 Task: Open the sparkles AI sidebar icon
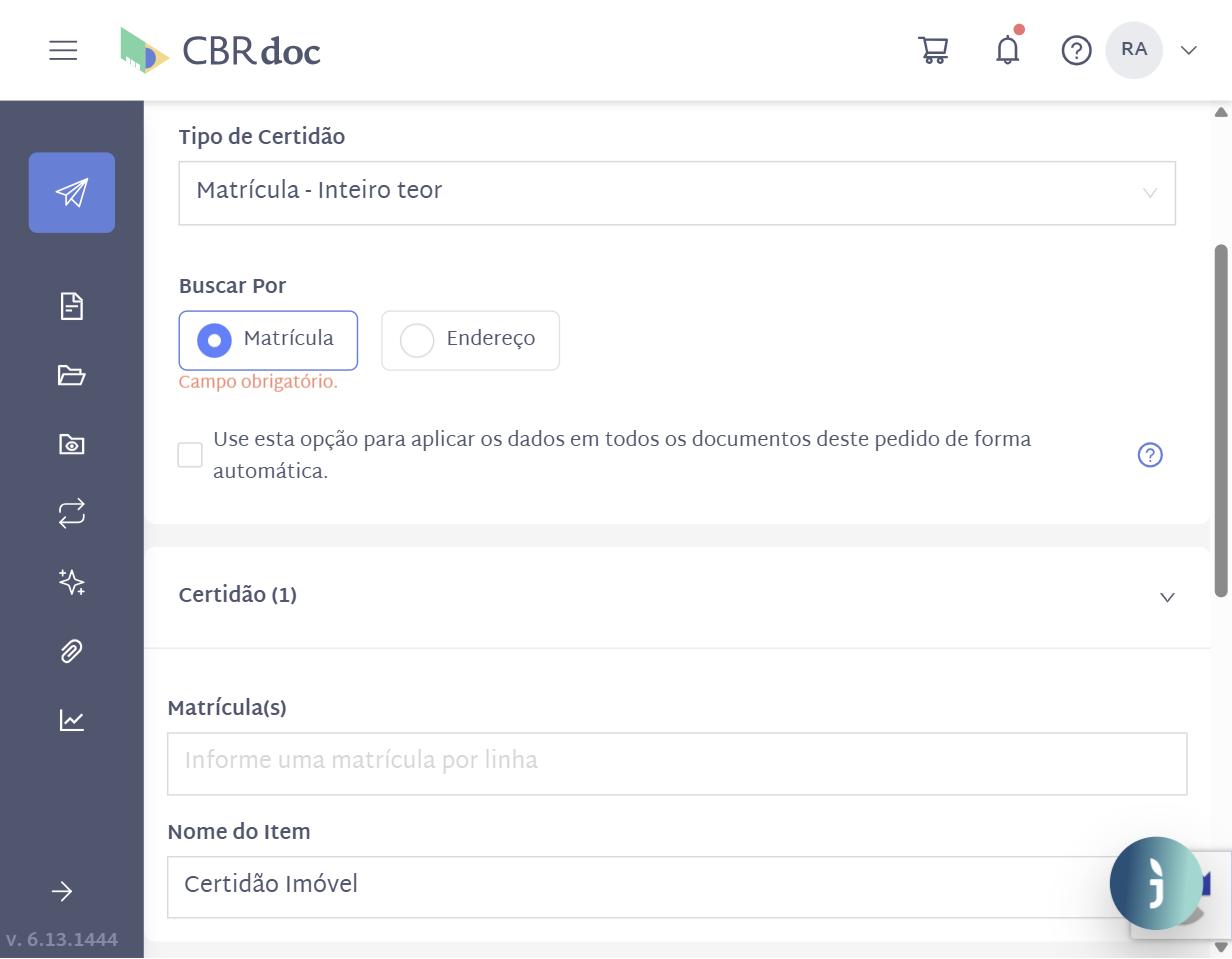[71, 582]
